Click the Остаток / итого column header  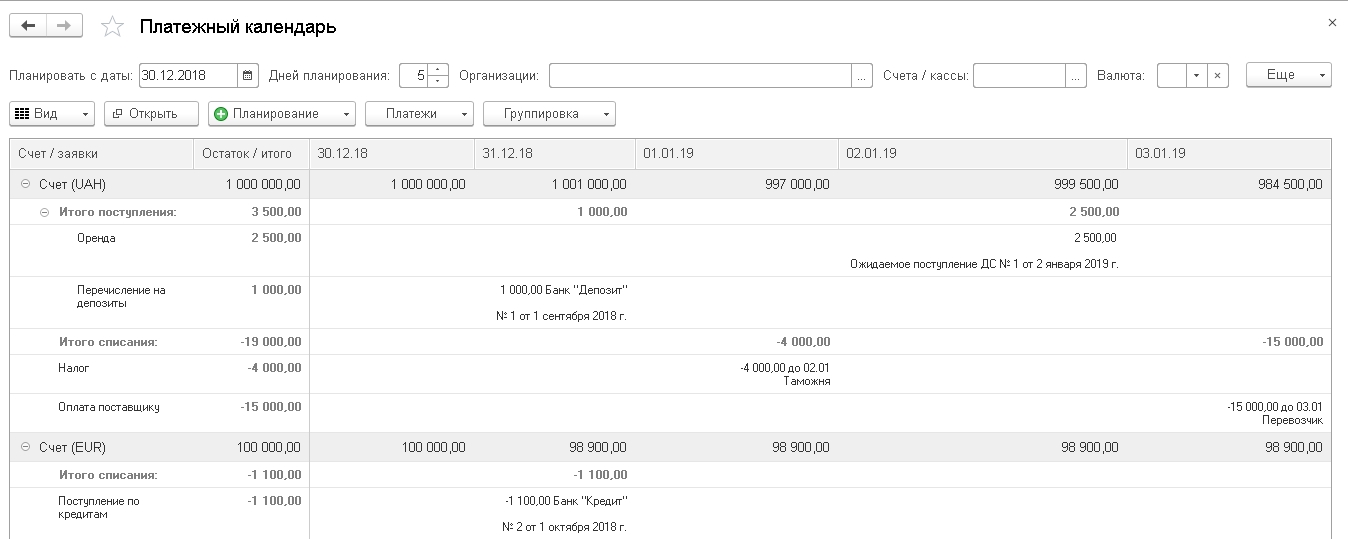coord(251,154)
